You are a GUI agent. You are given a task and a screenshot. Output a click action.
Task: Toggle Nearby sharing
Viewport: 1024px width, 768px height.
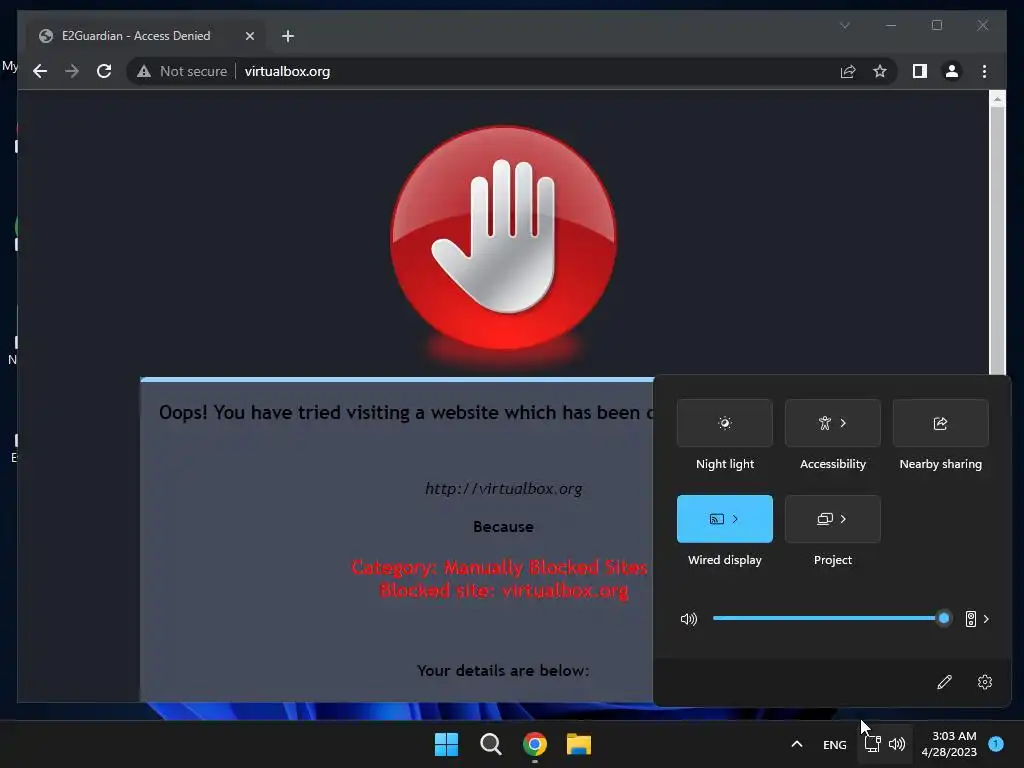940,423
